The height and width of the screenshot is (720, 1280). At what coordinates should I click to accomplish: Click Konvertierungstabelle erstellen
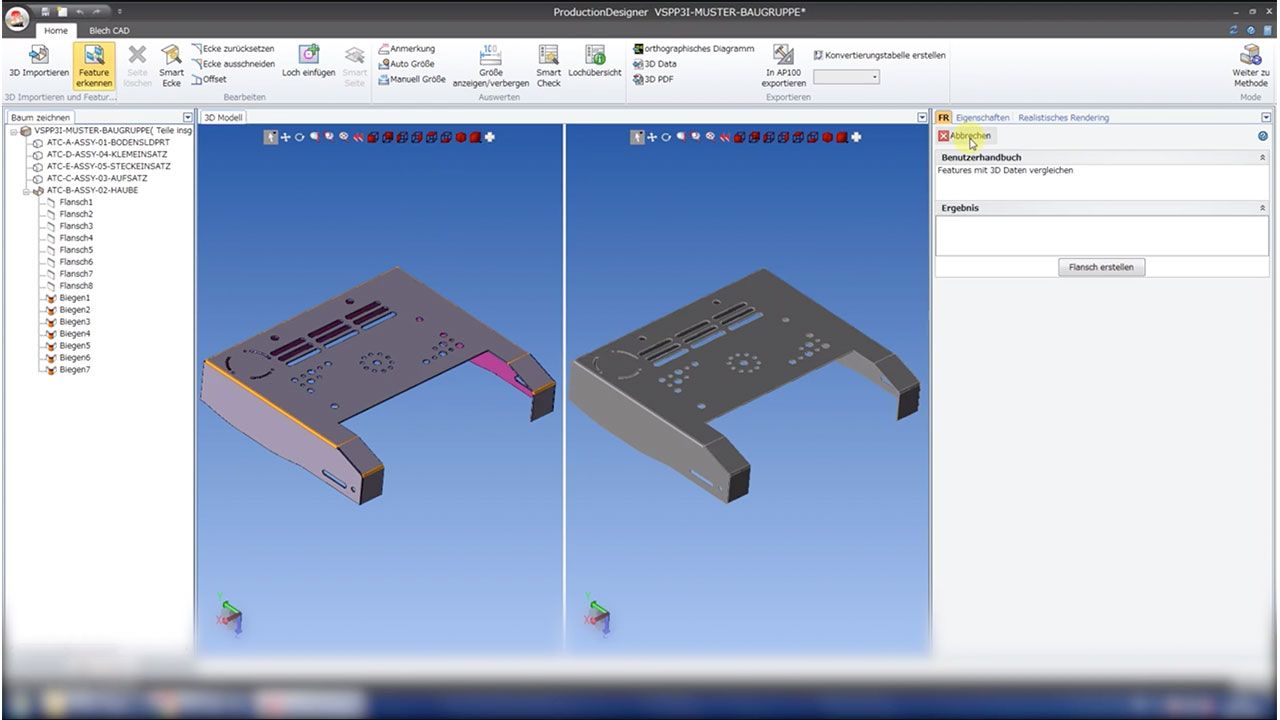point(879,55)
